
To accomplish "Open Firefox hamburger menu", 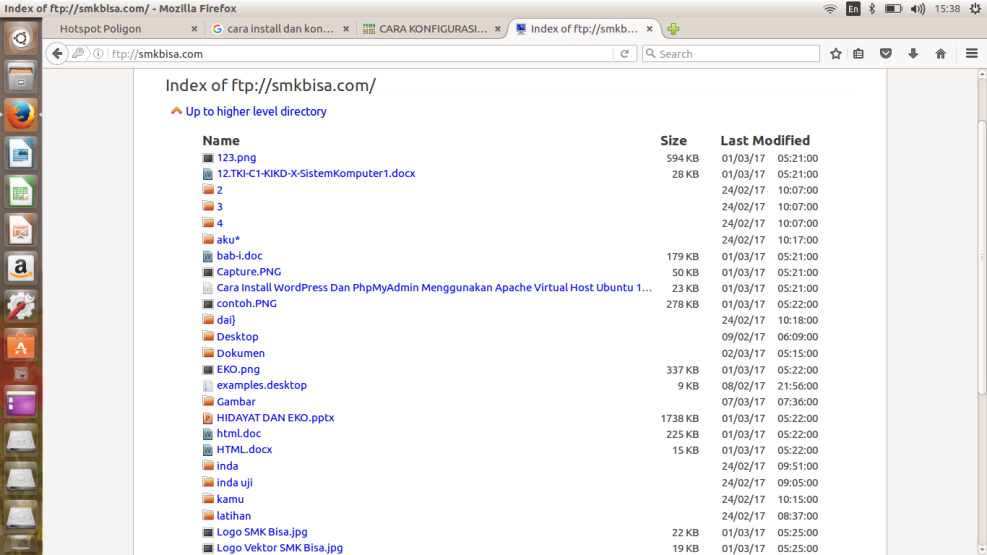I will 971,53.
